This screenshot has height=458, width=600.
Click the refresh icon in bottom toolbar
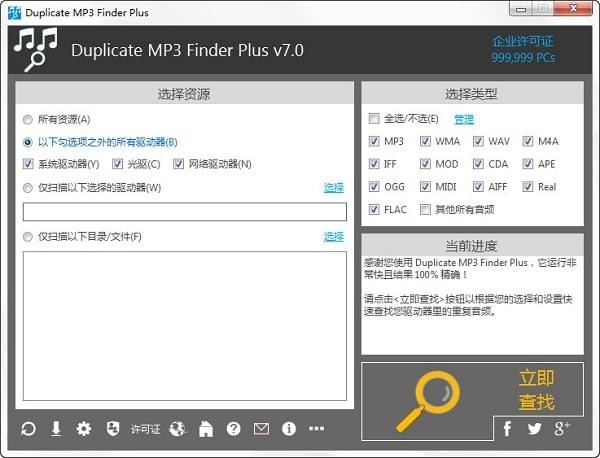(x=28, y=429)
